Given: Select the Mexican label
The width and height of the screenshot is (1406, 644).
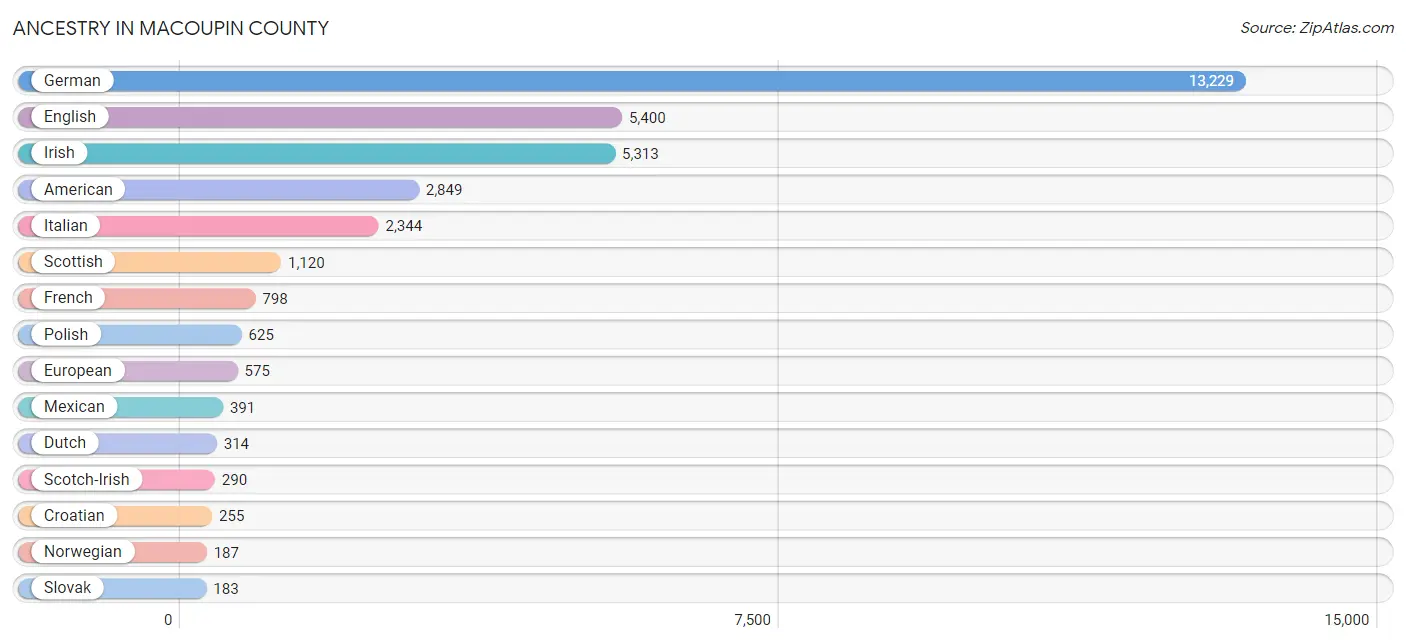Looking at the screenshot, I should tap(74, 407).
